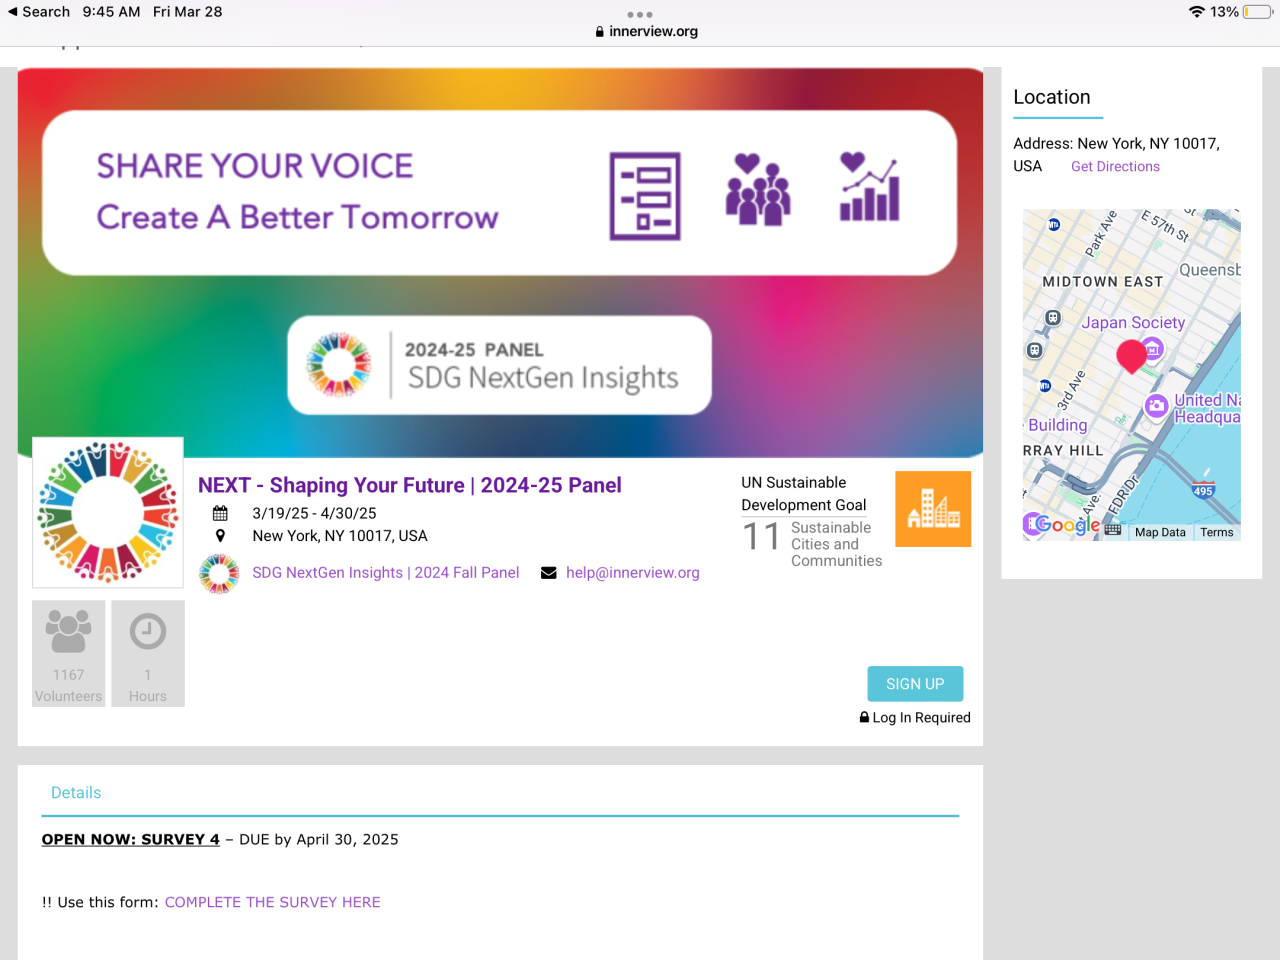Viewport: 1280px width, 960px height.
Task: Click the small SDG wheel organization logo
Action: pos(219,574)
